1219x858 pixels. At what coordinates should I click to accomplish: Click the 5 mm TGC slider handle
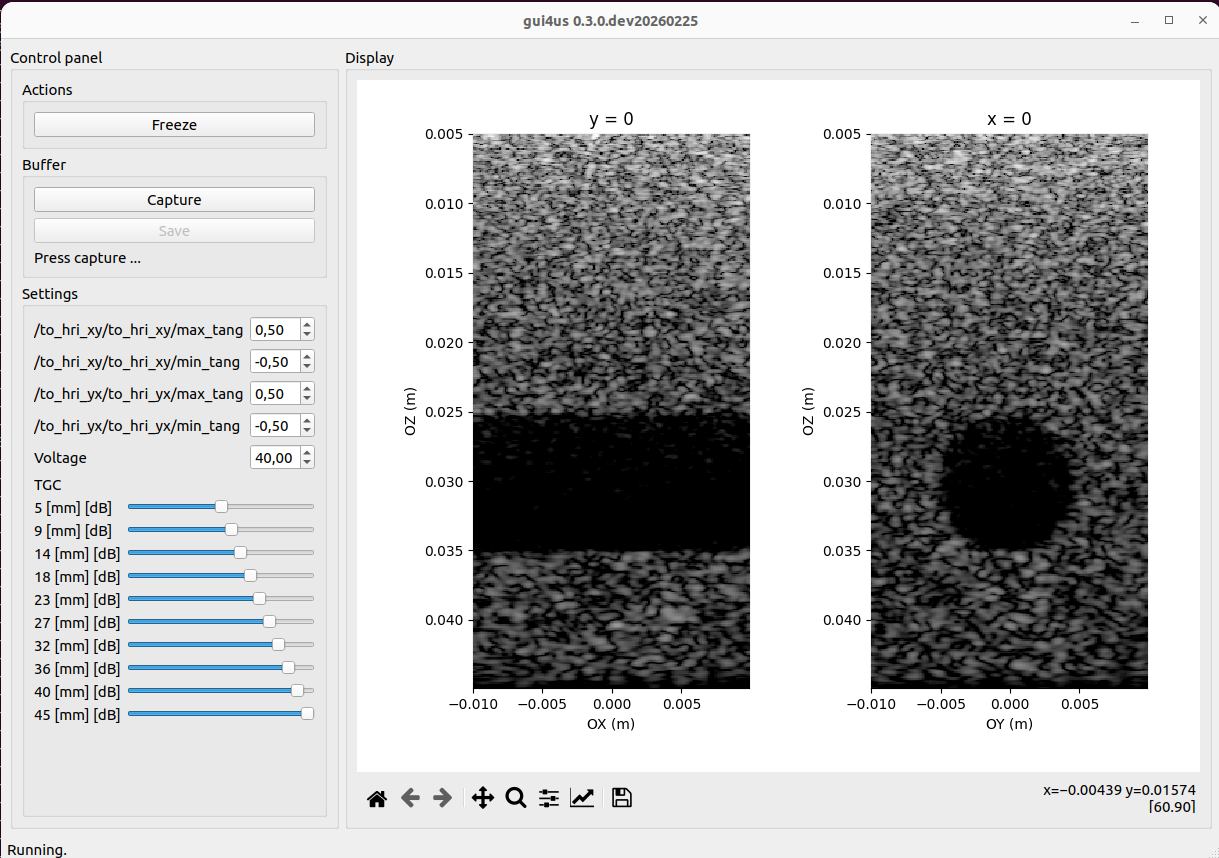[222, 507]
